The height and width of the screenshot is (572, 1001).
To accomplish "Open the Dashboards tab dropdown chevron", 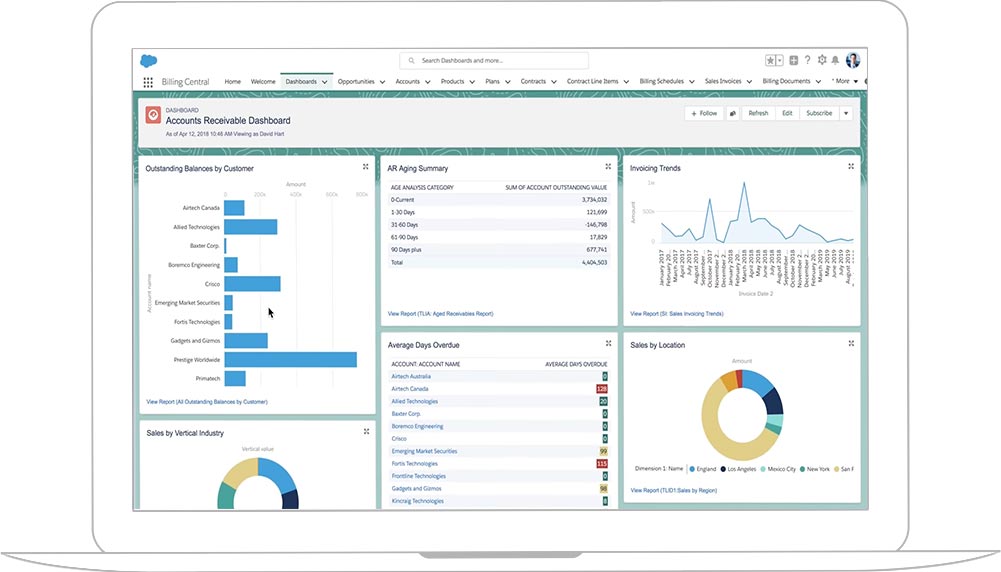I will click(324, 82).
